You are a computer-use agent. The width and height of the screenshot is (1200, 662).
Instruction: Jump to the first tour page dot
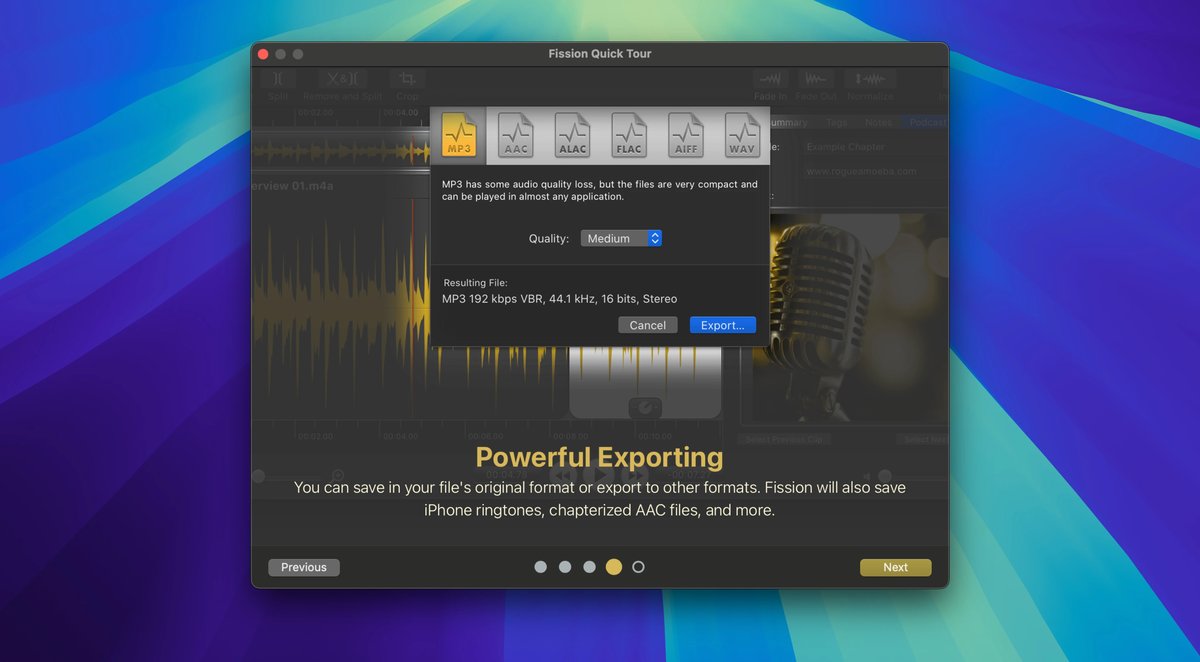pos(541,567)
